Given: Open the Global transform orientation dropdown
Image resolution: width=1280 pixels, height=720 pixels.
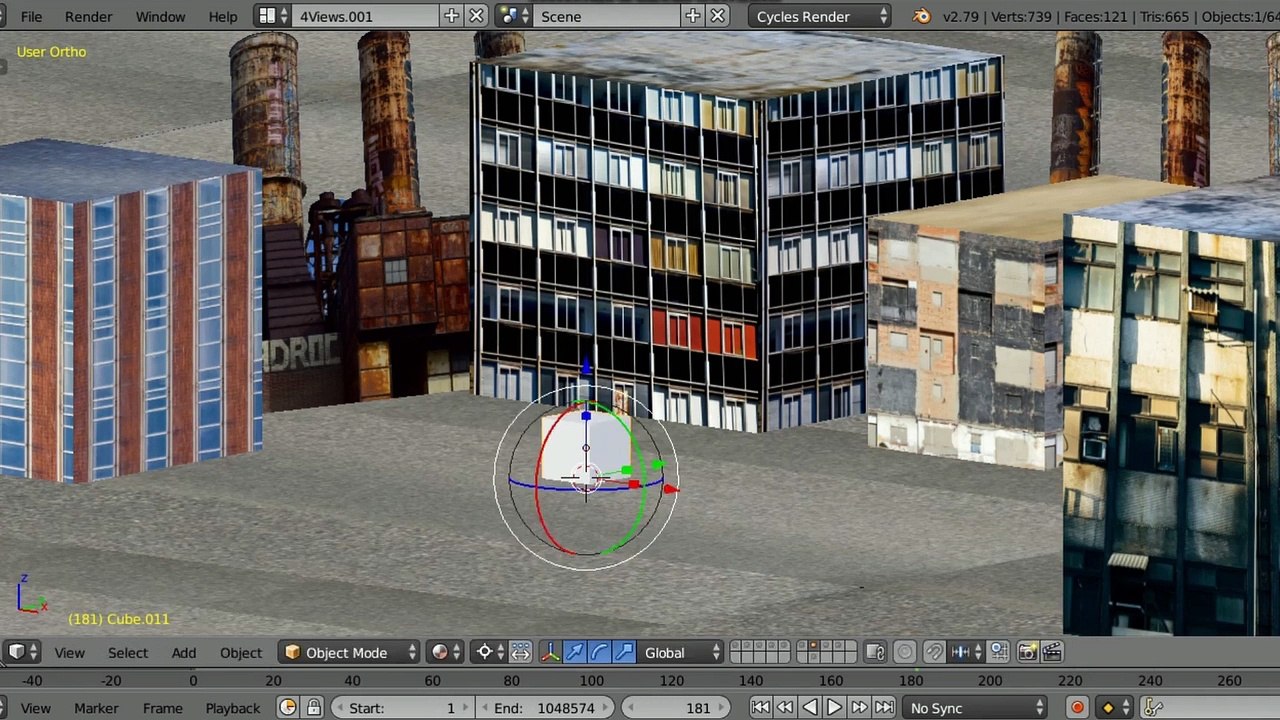Looking at the screenshot, I should click(x=680, y=652).
